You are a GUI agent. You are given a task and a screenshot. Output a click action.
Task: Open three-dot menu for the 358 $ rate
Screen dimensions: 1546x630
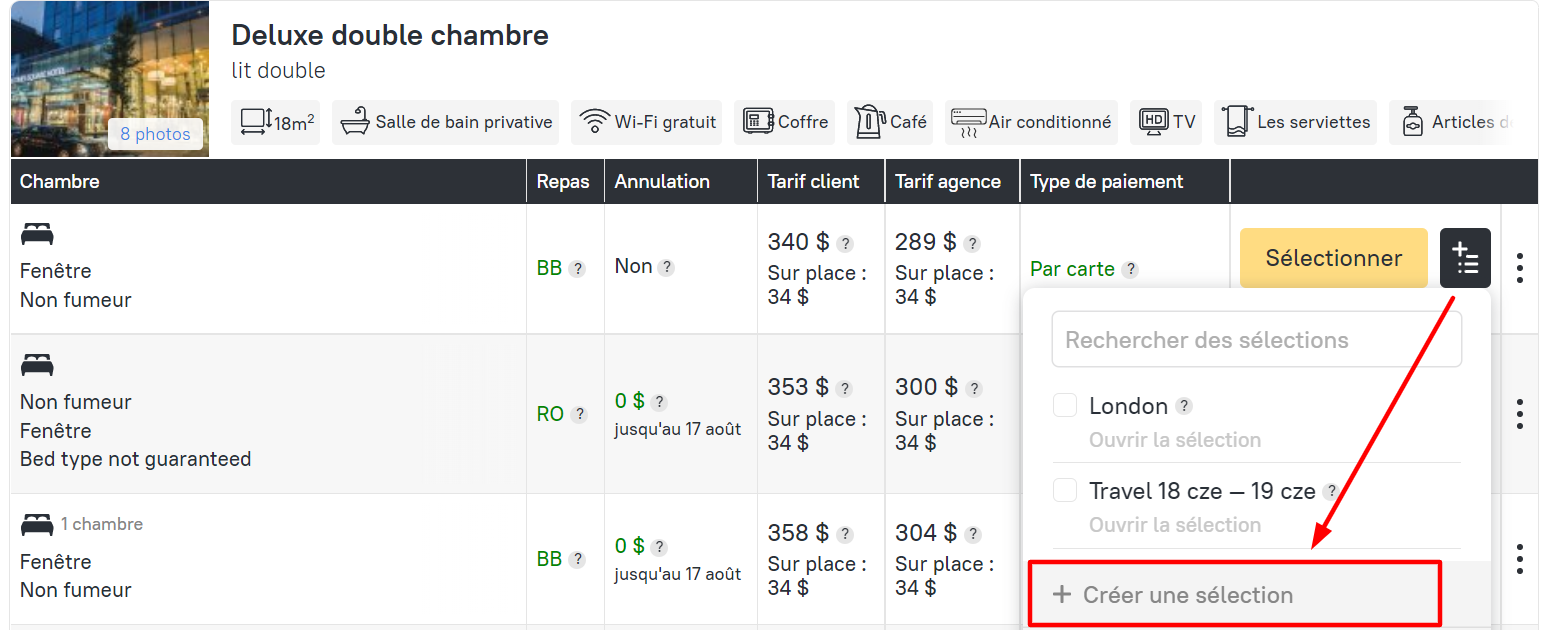coord(1520,559)
